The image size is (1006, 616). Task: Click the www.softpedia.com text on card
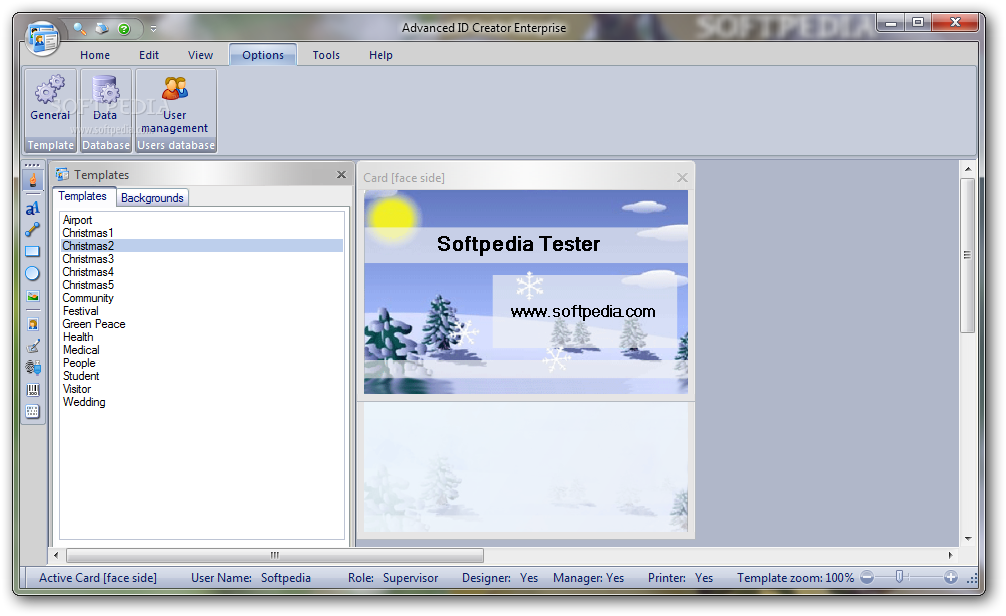(583, 312)
